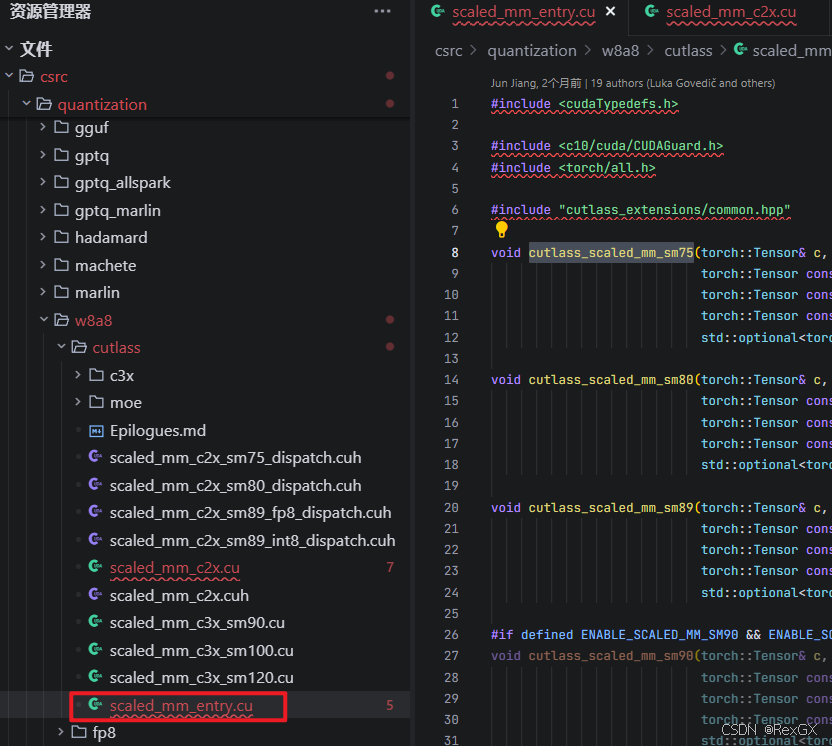Open the explorer panel more actions ellipsis
This screenshot has height=746, width=832.
tap(382, 11)
